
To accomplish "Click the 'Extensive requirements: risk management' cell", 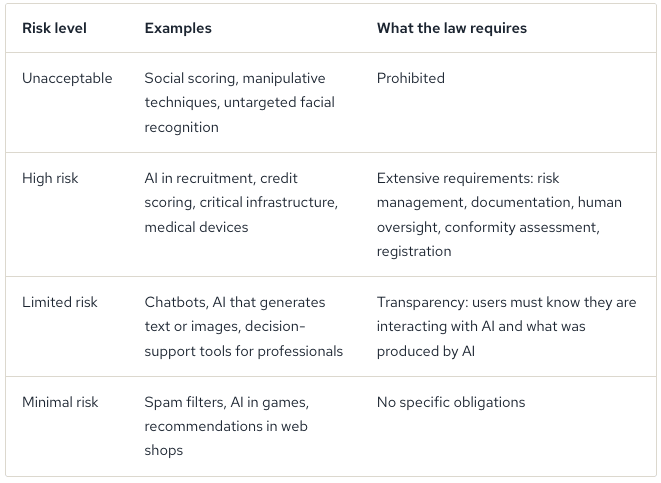I will tap(499, 215).
